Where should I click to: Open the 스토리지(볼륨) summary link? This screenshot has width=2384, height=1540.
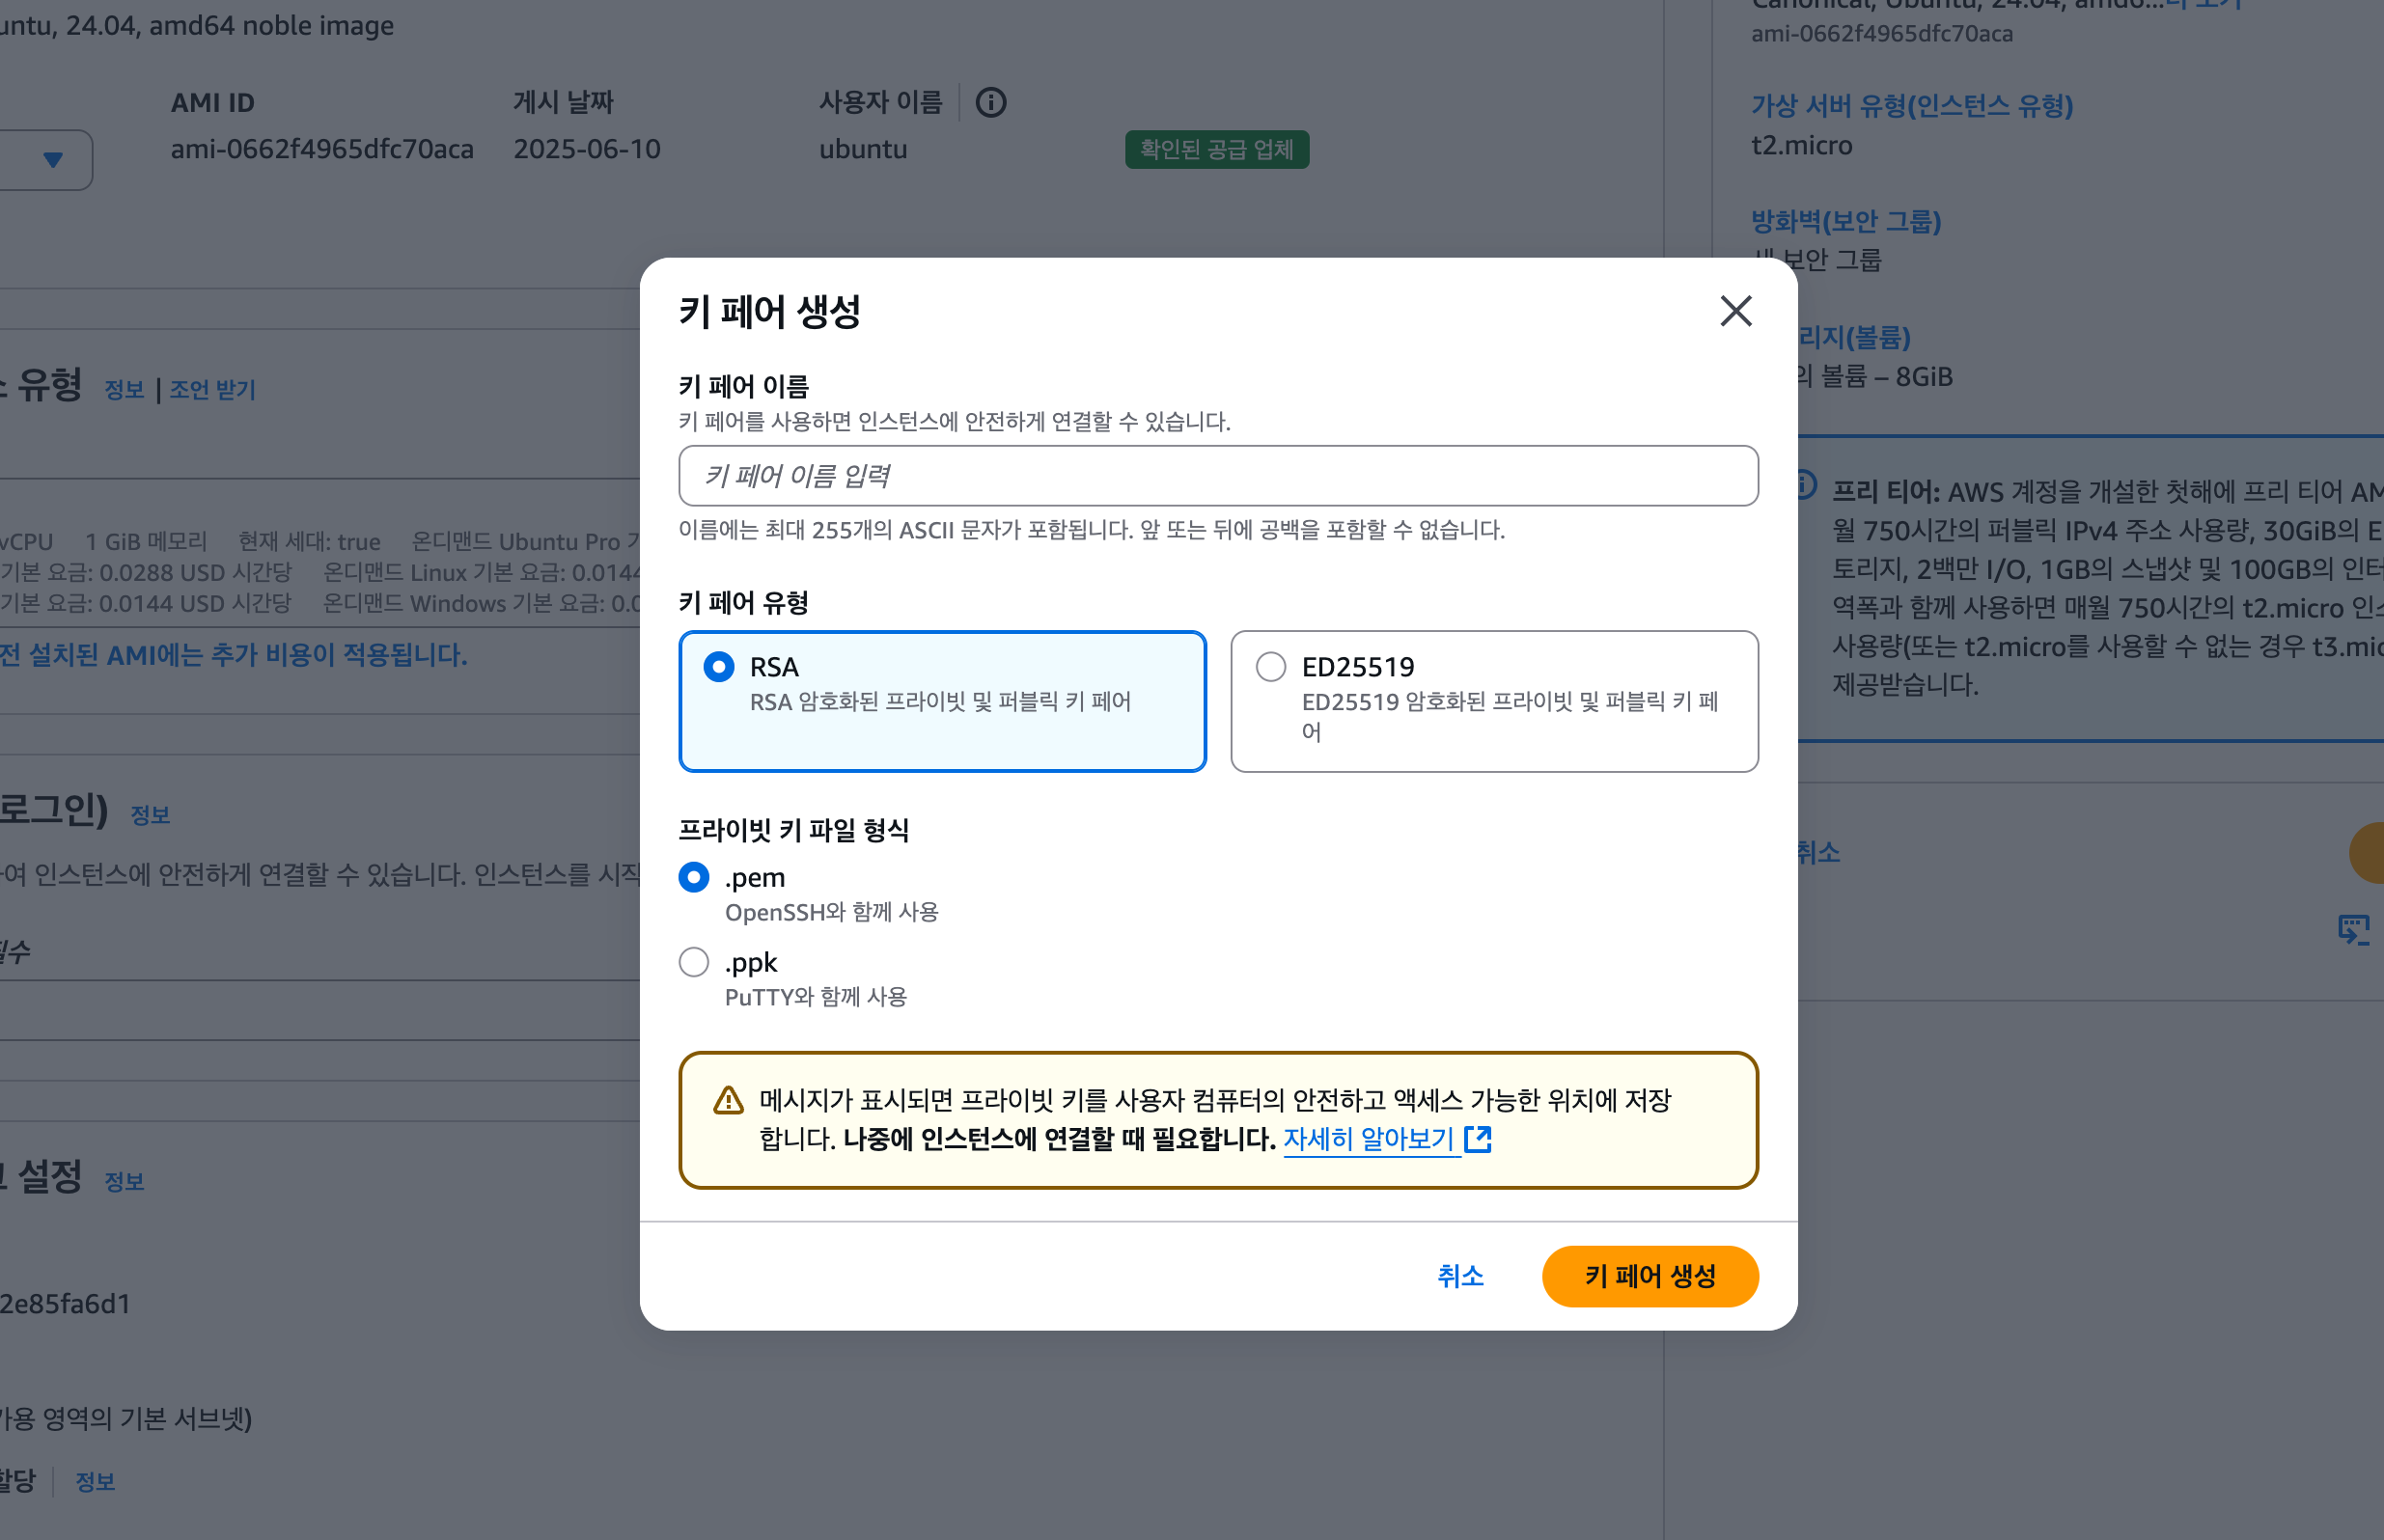[1854, 337]
